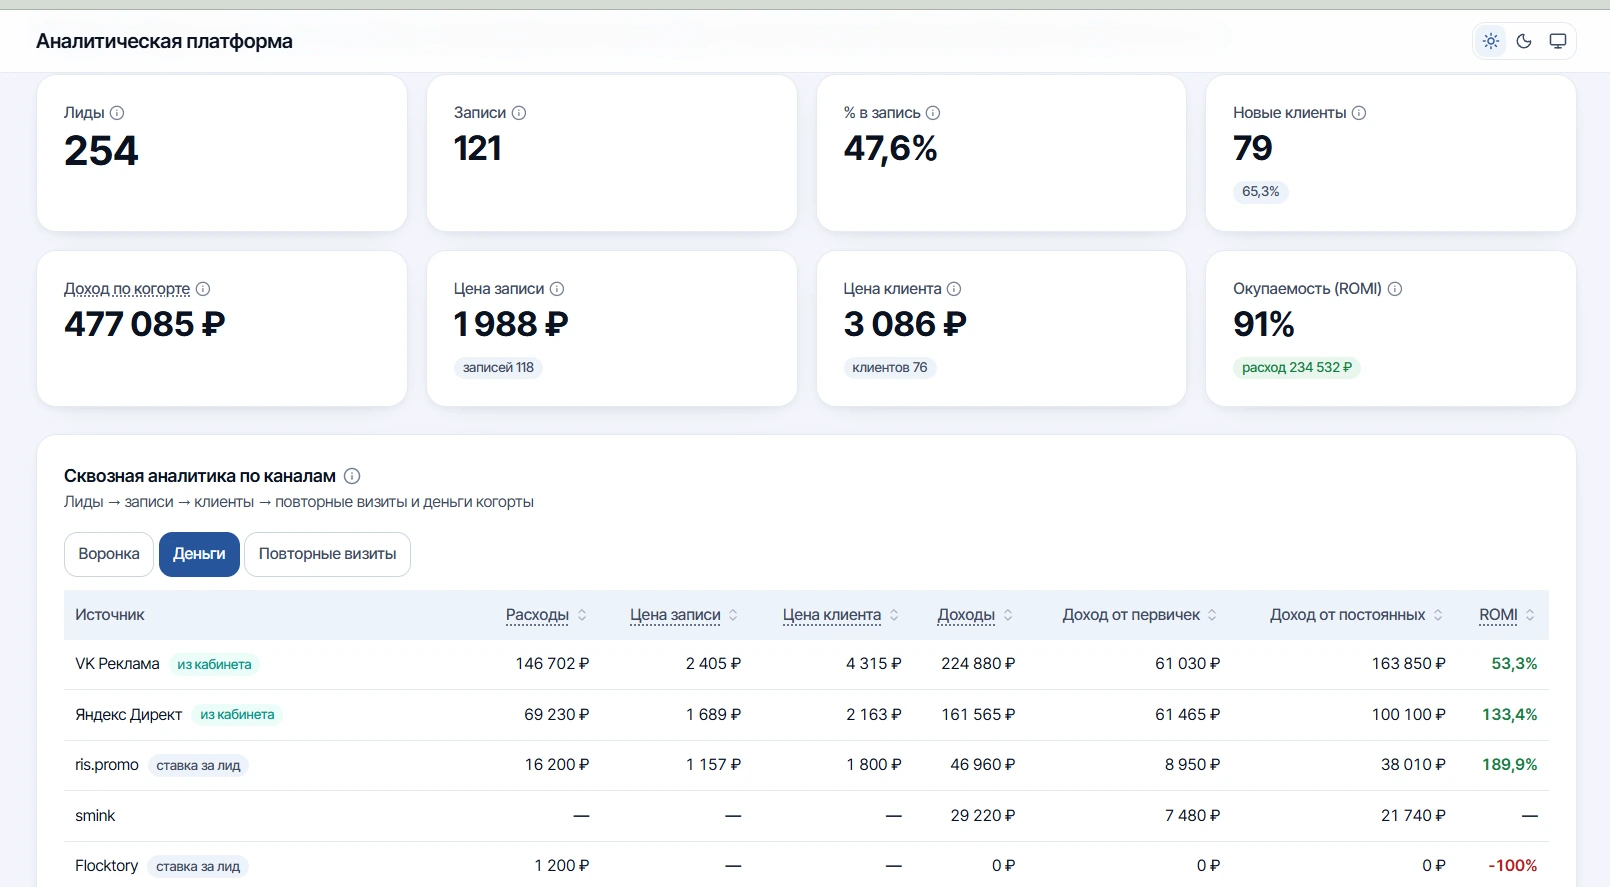Viewport: 1610px width, 887px height.
Task: Switch to dark theme moon icon
Action: (1524, 41)
